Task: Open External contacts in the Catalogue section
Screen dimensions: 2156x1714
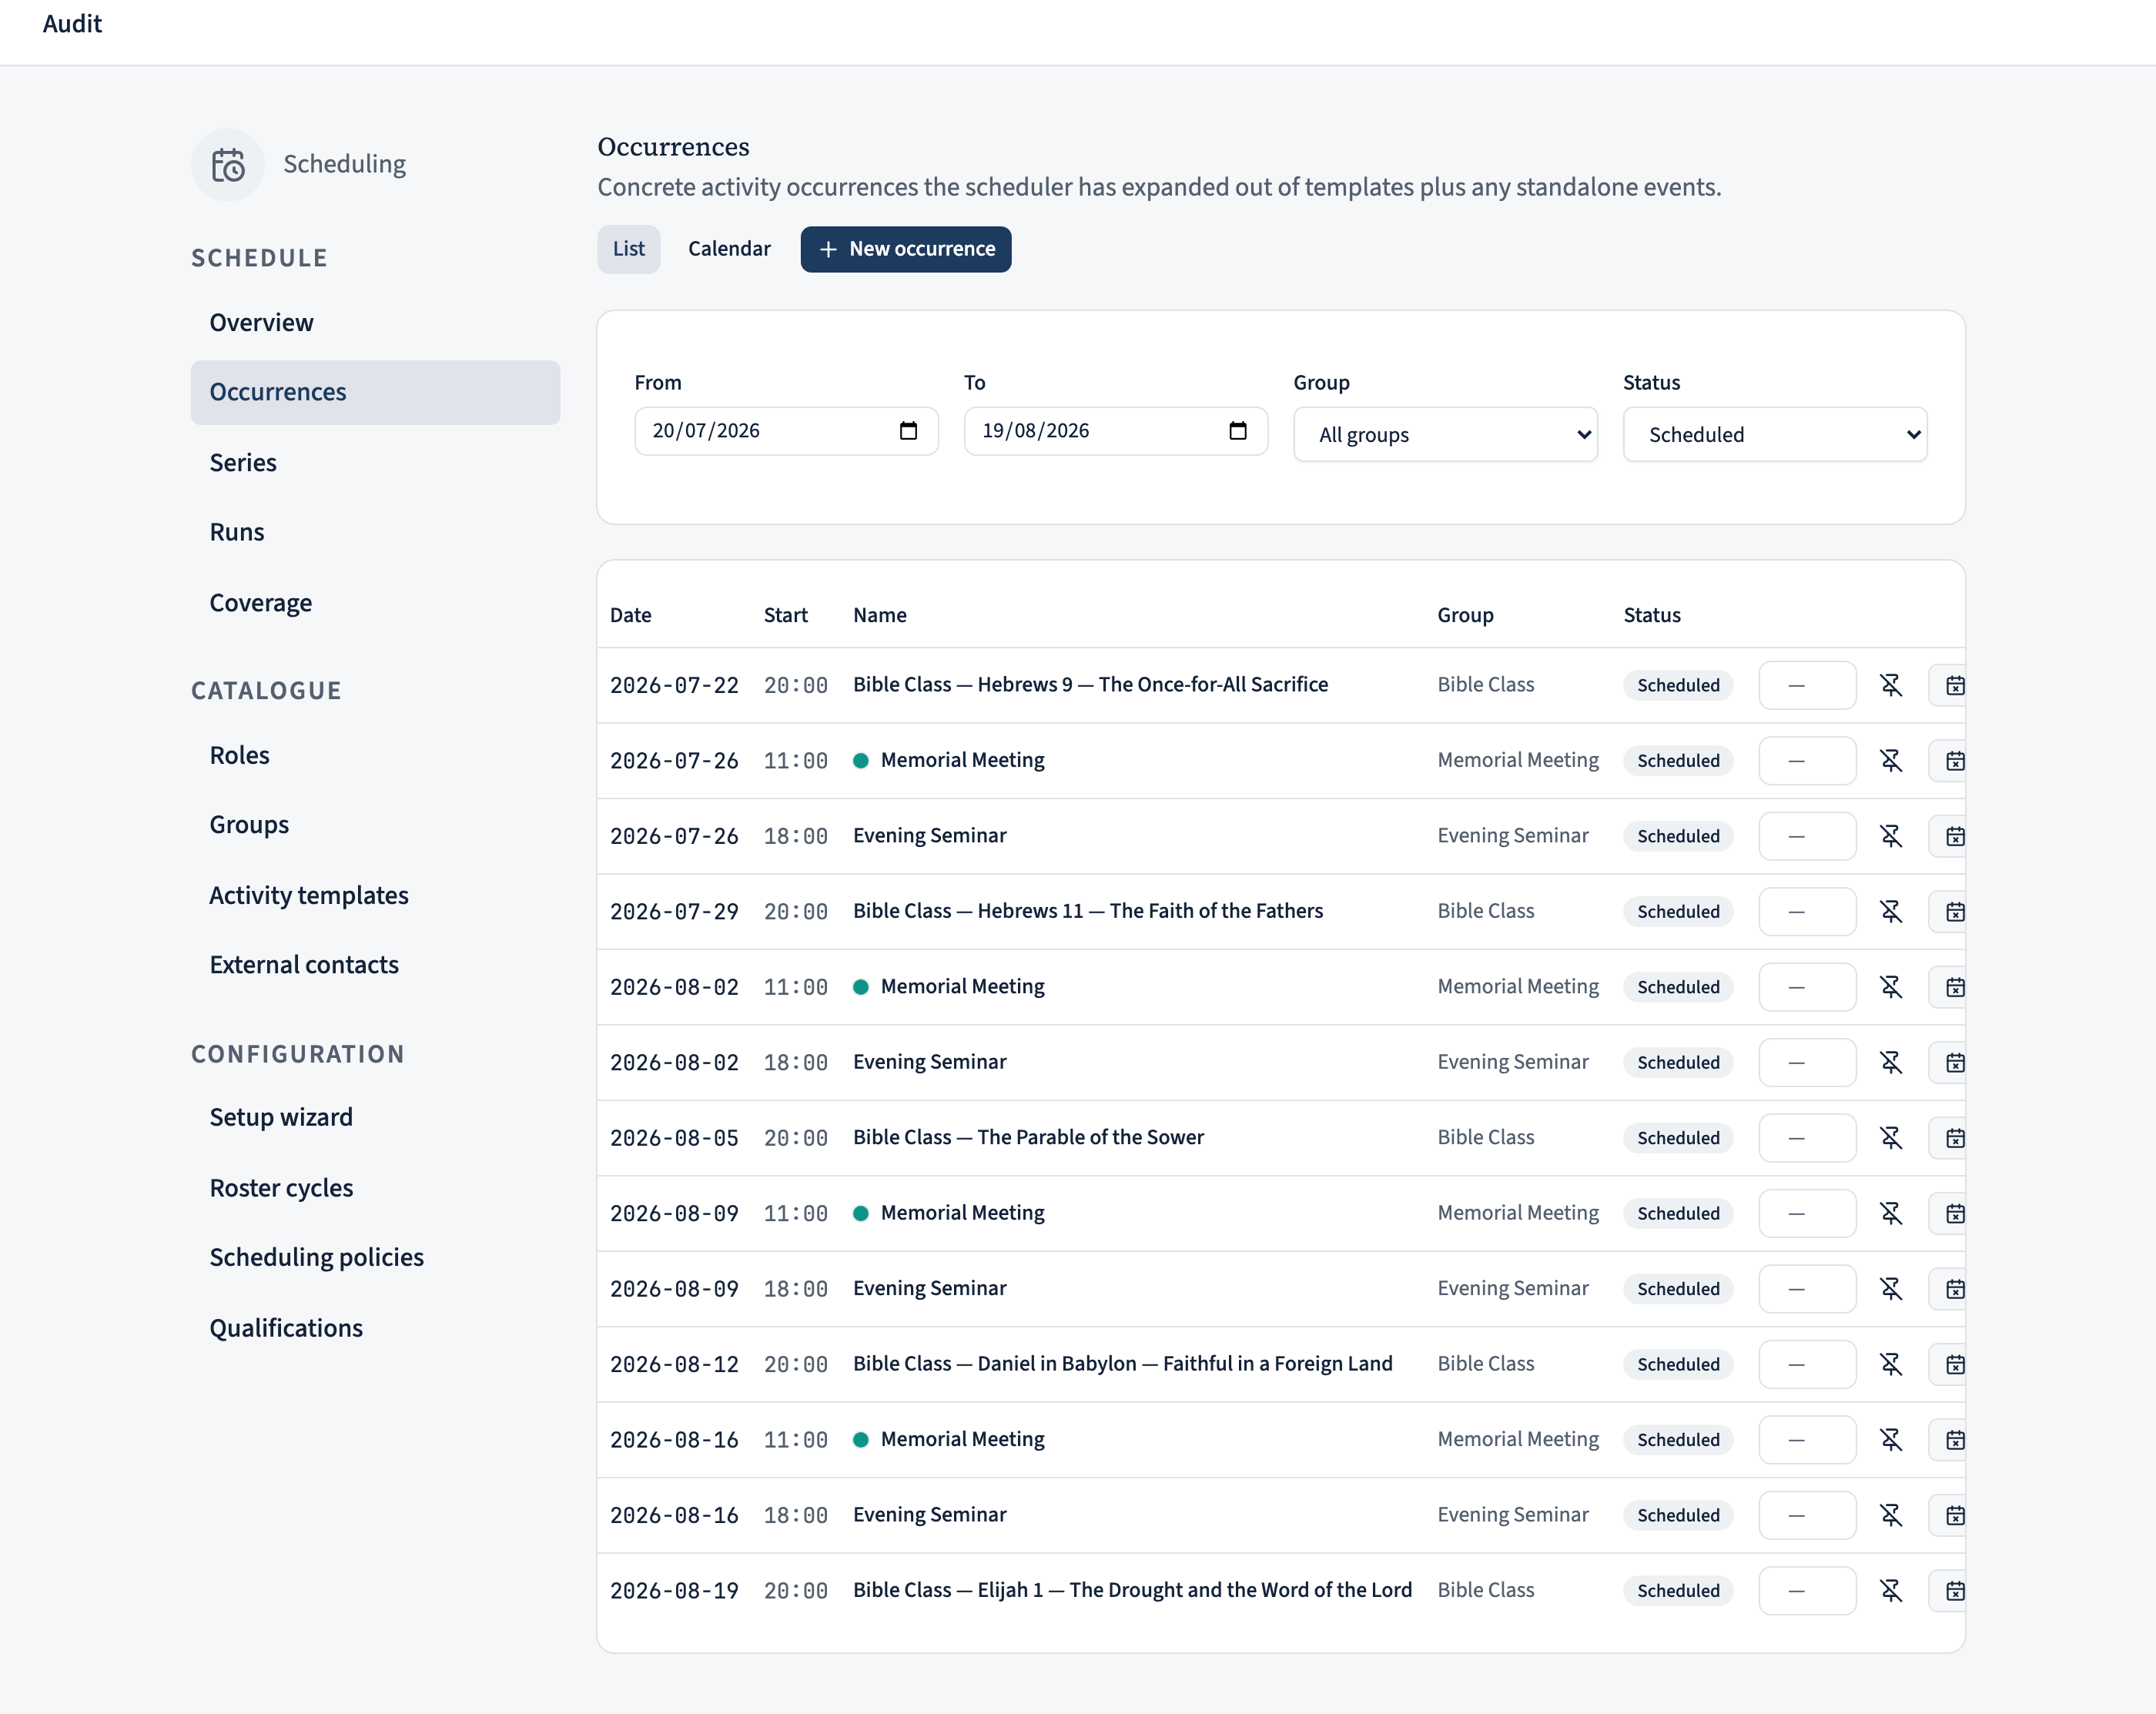Action: [x=375, y=965]
